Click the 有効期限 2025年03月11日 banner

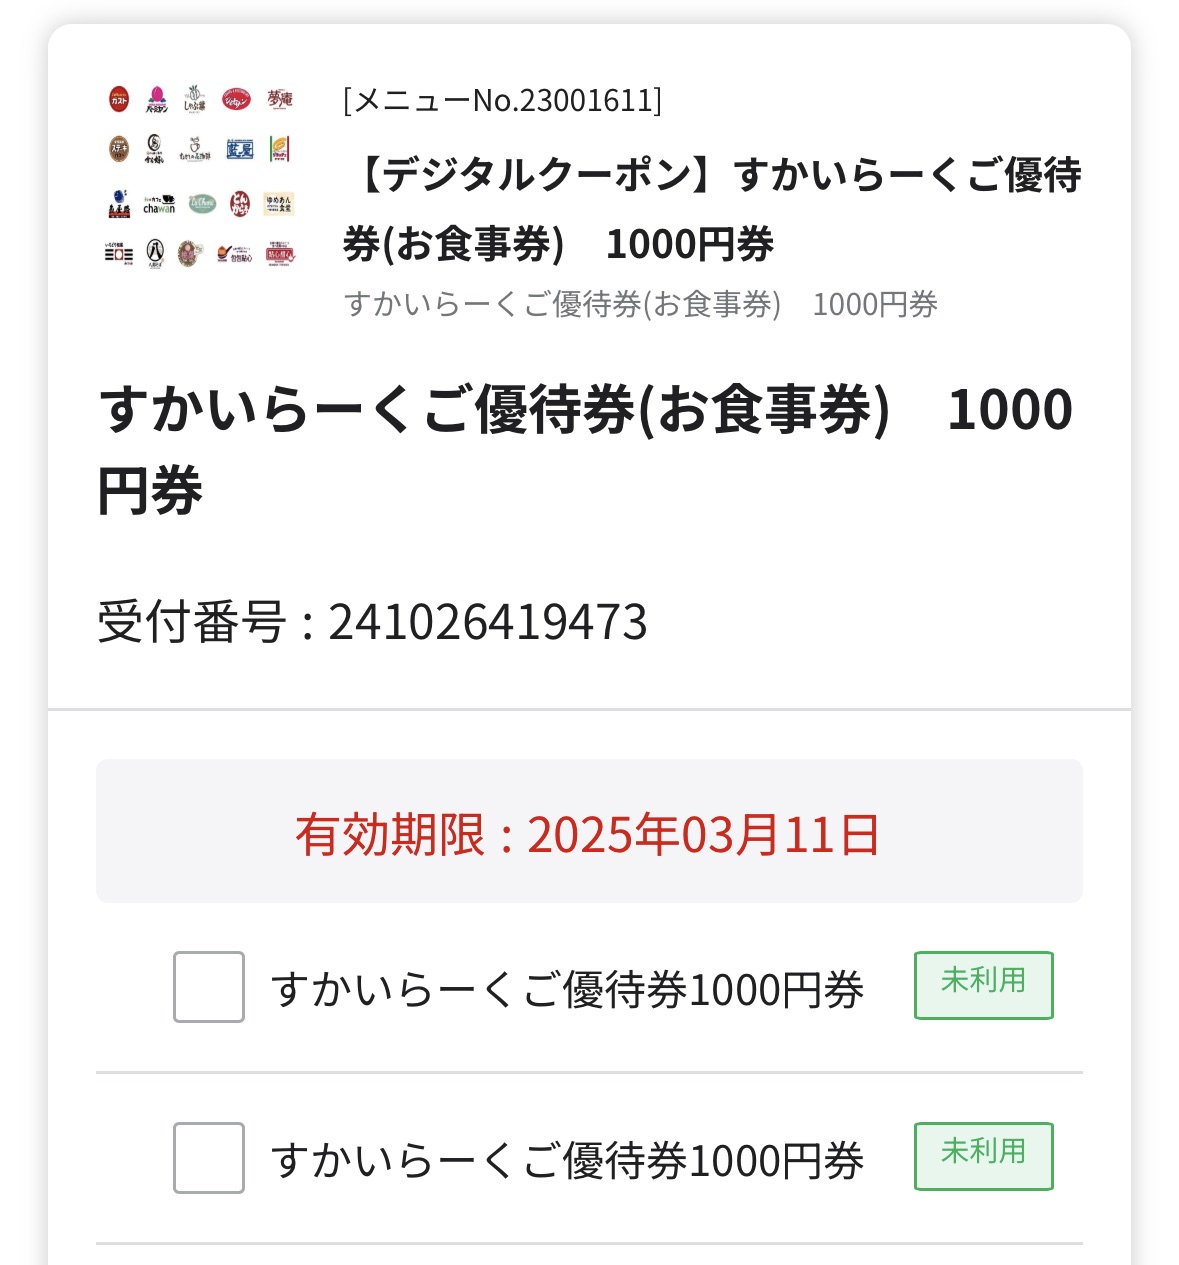(589, 831)
